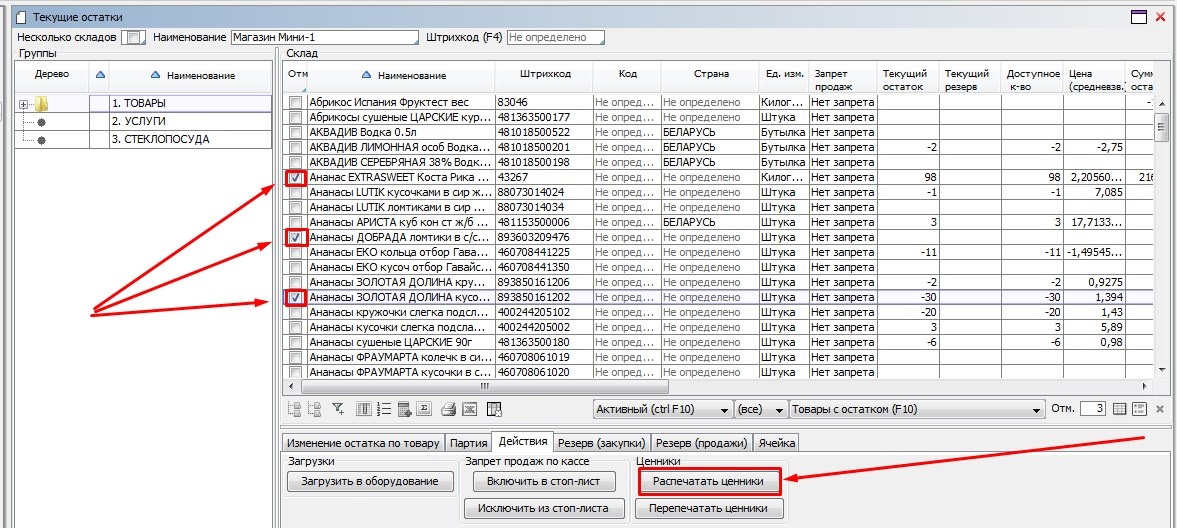Image resolution: width=1177 pixels, height=528 pixels.
Task: Click the column settings icon in the toolbar
Action: point(364,409)
